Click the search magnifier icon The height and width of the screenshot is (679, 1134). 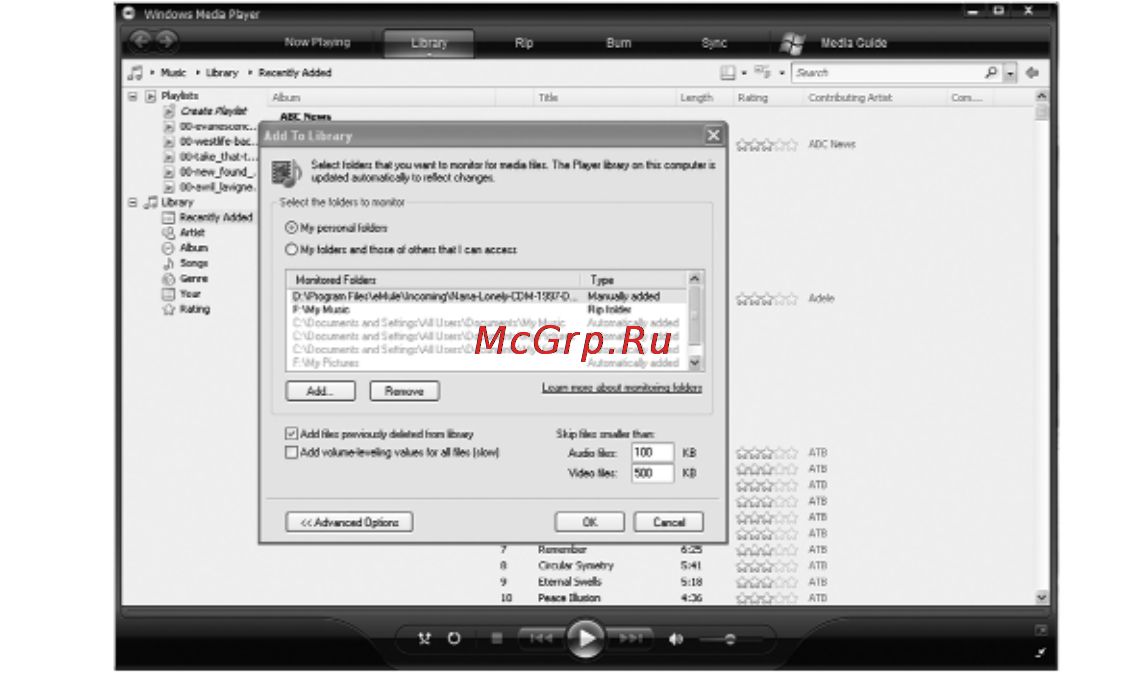pyautogui.click(x=991, y=72)
